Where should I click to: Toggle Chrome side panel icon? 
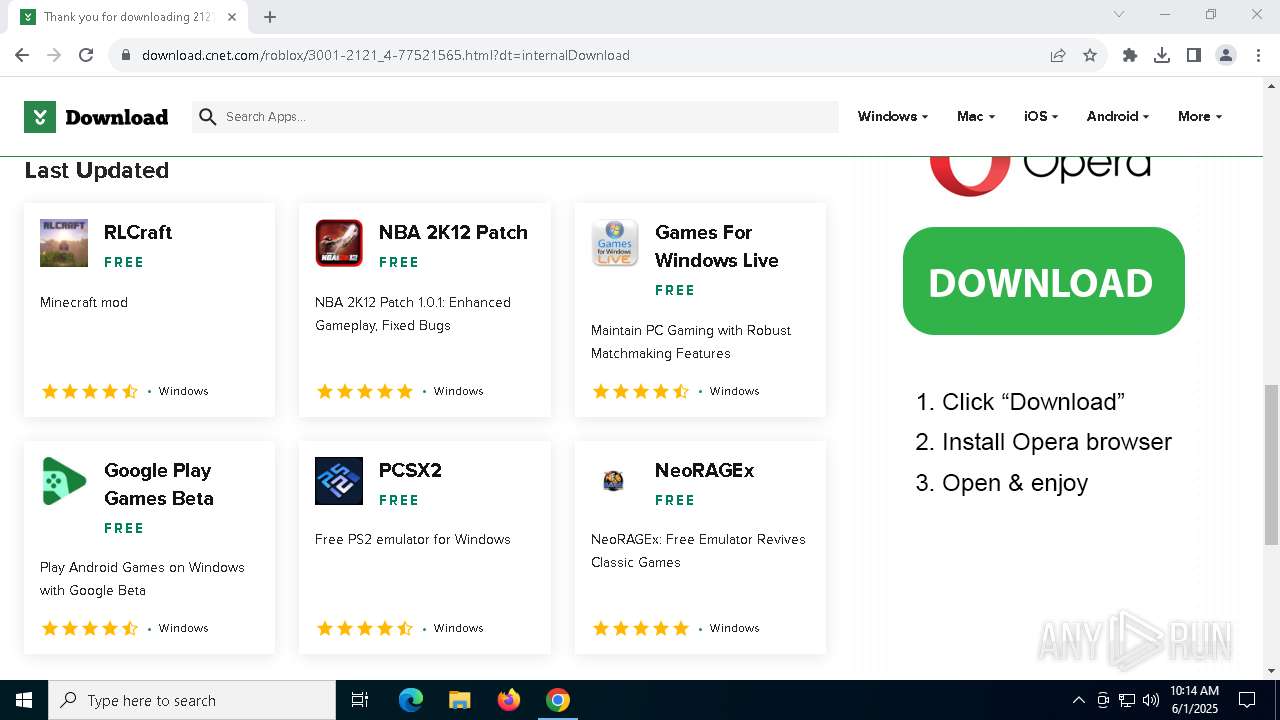pyautogui.click(x=1194, y=55)
